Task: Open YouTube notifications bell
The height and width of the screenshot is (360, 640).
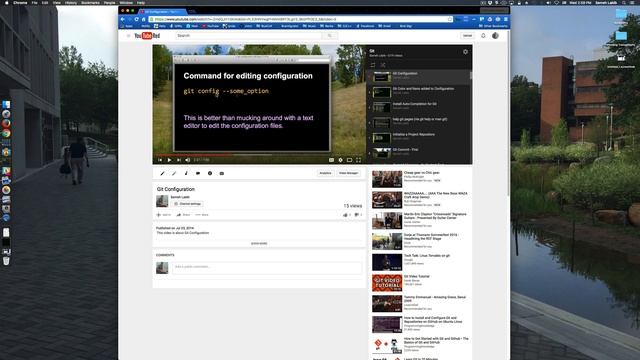Action: [x=483, y=36]
